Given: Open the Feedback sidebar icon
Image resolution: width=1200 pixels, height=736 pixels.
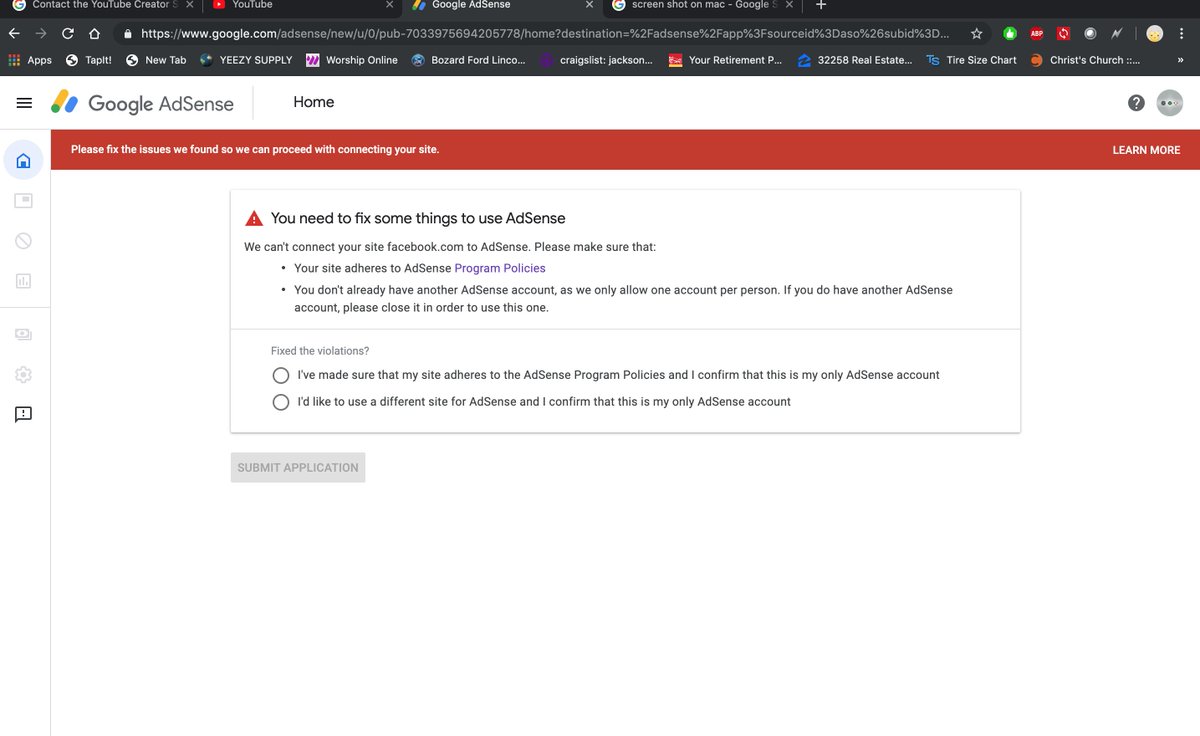Looking at the screenshot, I should [24, 413].
